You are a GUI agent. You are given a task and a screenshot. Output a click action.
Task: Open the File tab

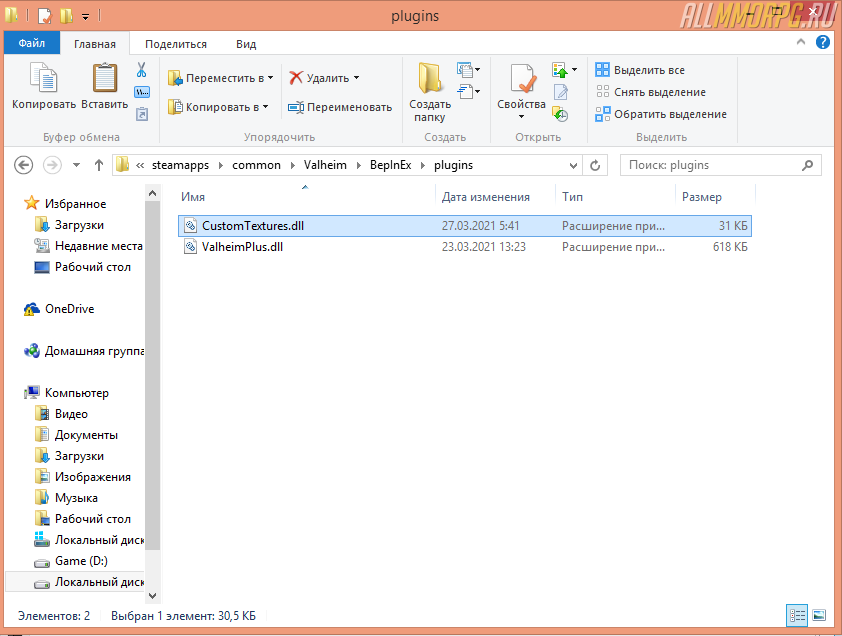(32, 43)
